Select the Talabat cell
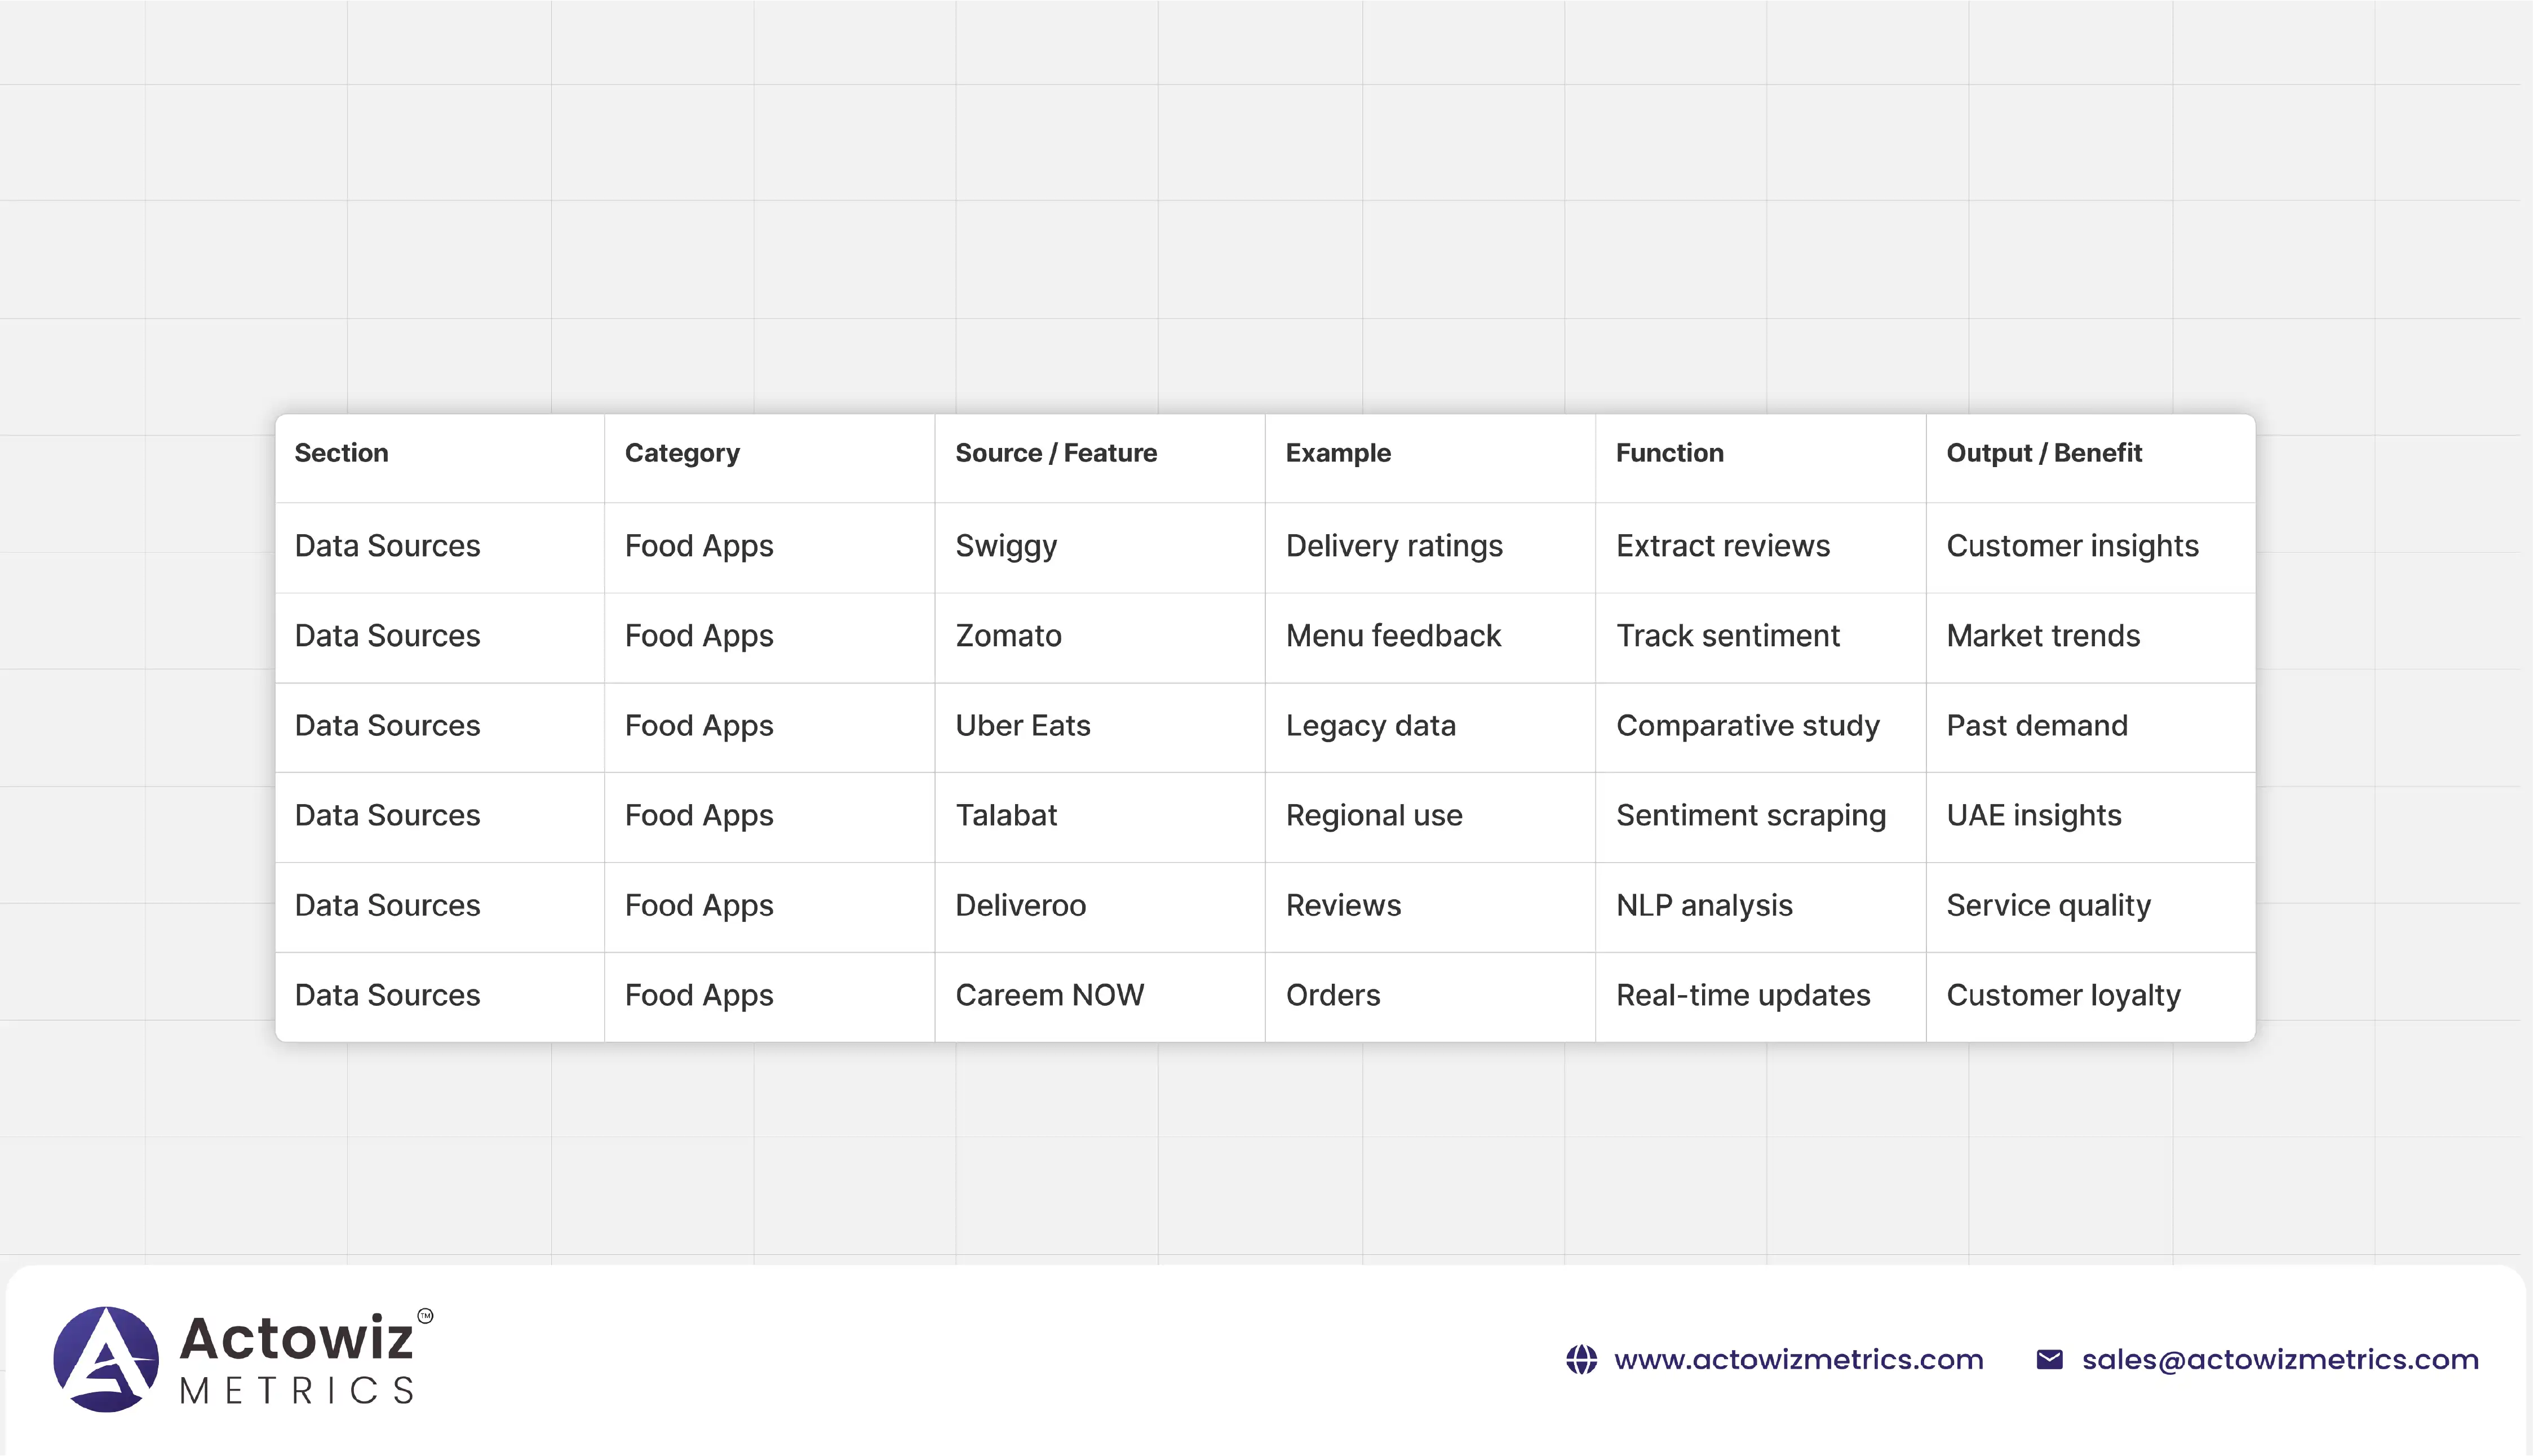 point(1005,816)
